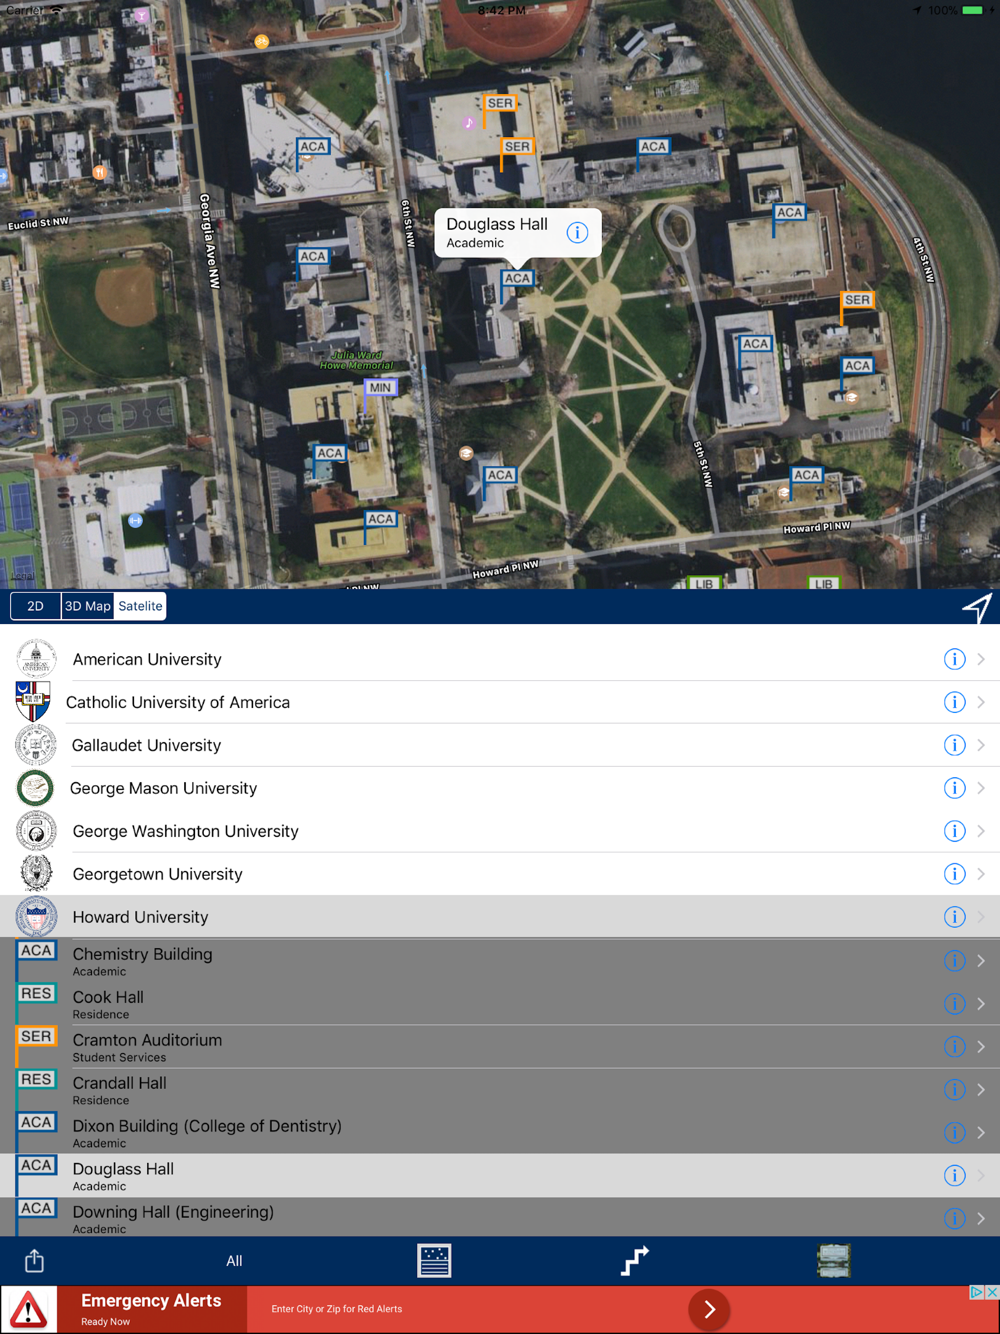The height and width of the screenshot is (1334, 1000).
Task: Tap the purple music note map icon
Action: (x=468, y=123)
